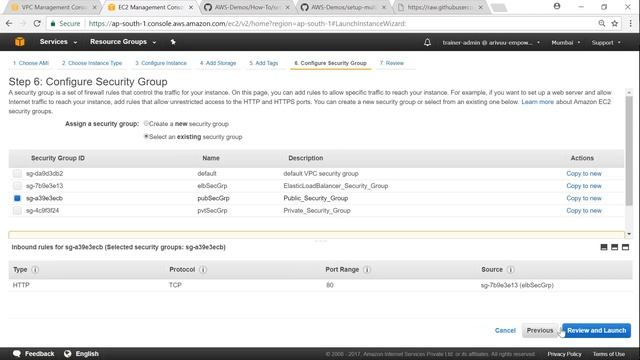Image resolution: width=640 pixels, height=360 pixels.
Task: Open the zoom magnifier icon in address bar
Action: 602,24
